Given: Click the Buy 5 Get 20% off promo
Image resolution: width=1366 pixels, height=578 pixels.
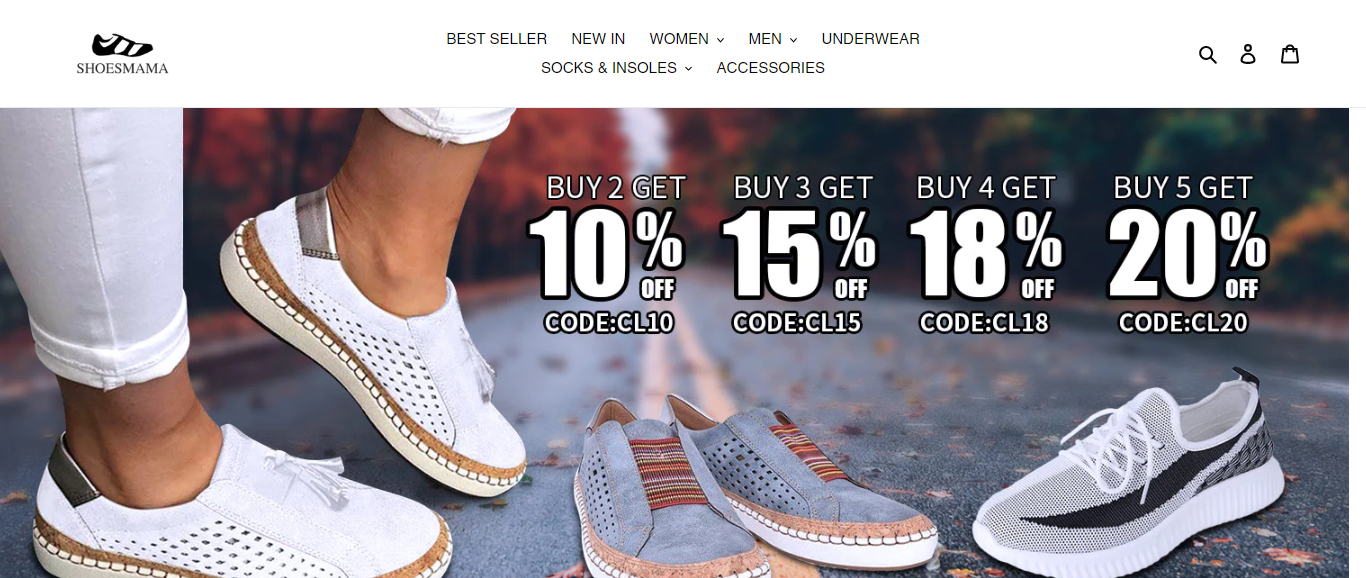Looking at the screenshot, I should pos(1186,253).
